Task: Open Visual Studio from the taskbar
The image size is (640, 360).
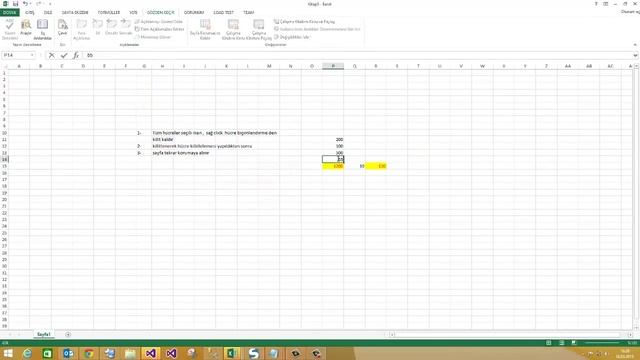Action: [x=151, y=353]
